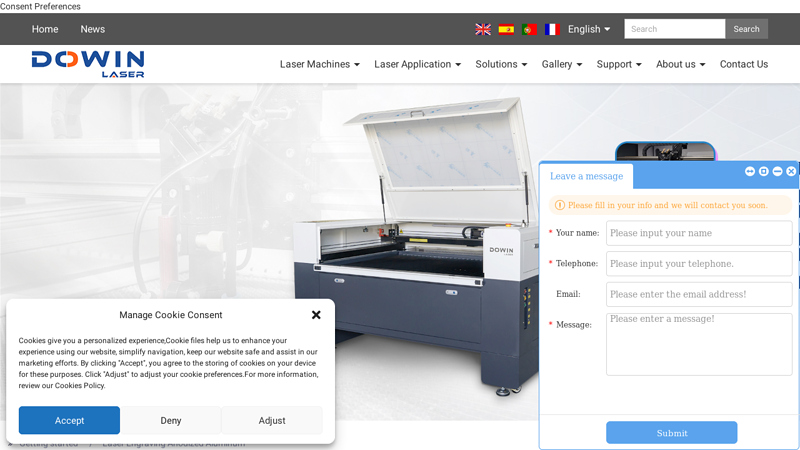The width and height of the screenshot is (800, 450).
Task: Click the thumbnail above the message widget
Action: click(665, 152)
